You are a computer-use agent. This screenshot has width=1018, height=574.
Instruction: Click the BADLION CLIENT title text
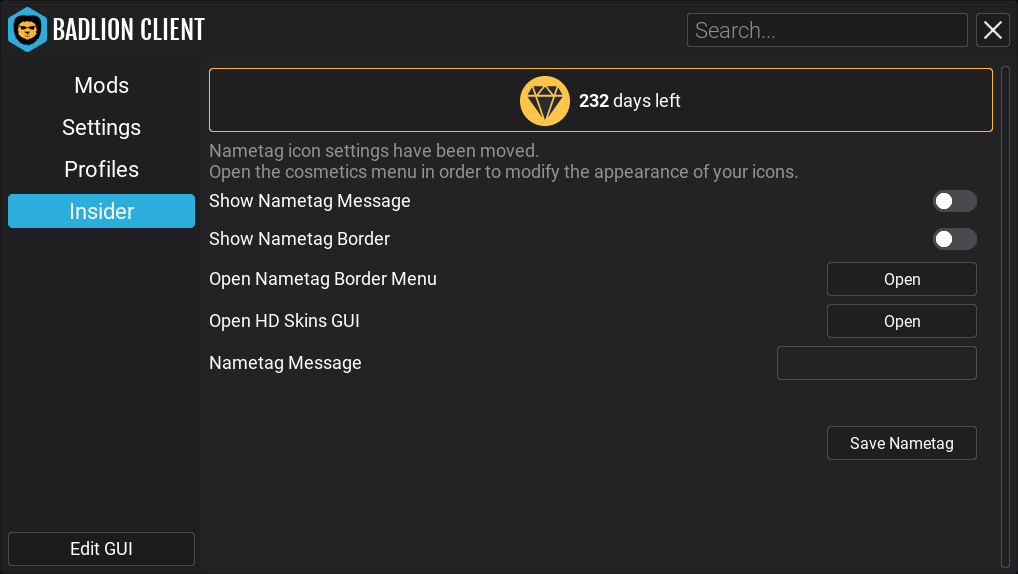tap(129, 30)
